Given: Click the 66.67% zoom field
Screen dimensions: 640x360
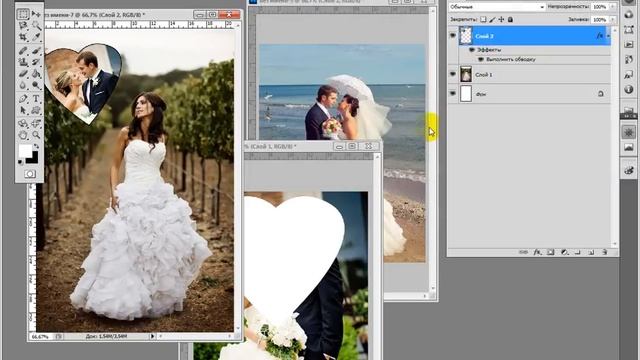Looking at the screenshot, I should (40, 337).
